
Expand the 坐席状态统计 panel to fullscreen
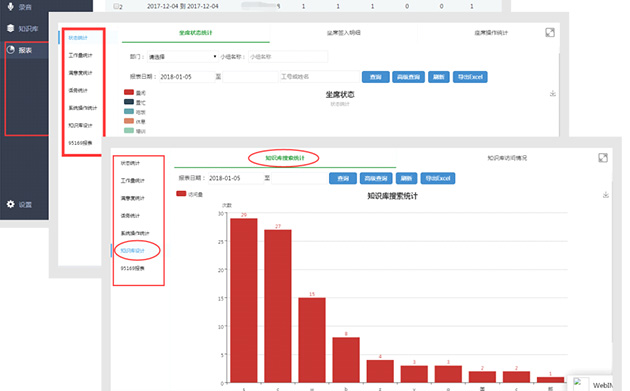pyautogui.click(x=550, y=33)
